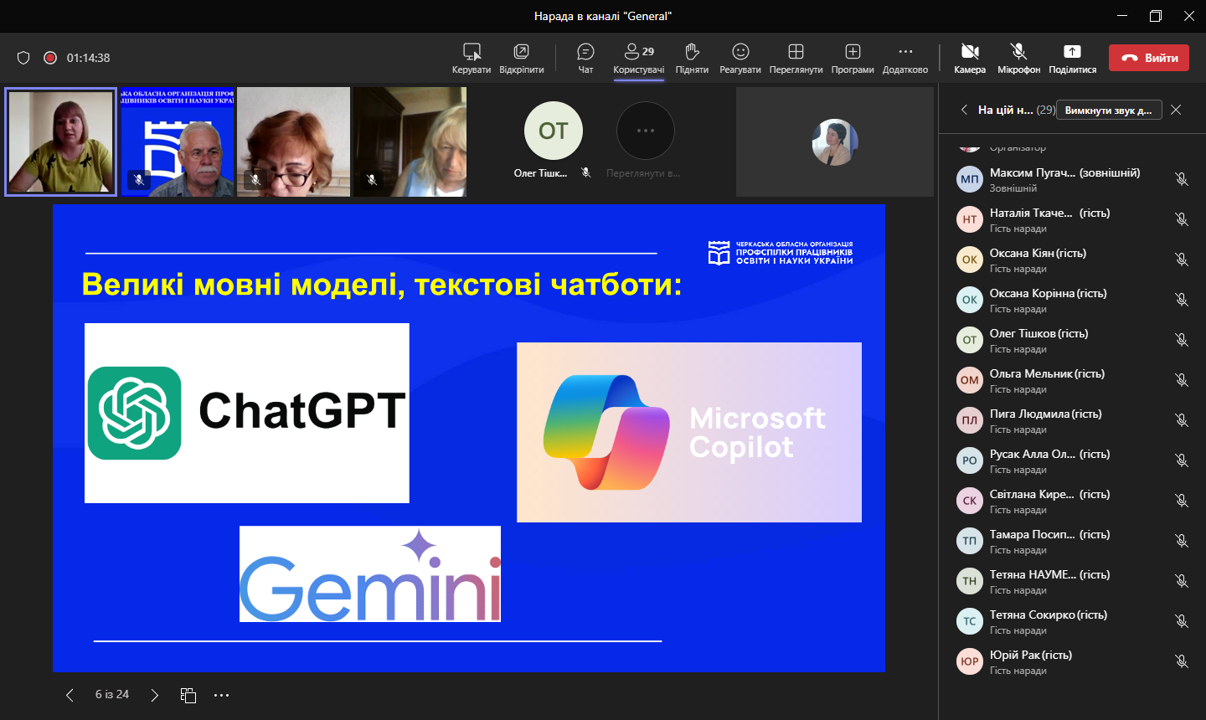The height and width of the screenshot is (720, 1206).
Task: Open the Chat panel
Action: click(586, 58)
